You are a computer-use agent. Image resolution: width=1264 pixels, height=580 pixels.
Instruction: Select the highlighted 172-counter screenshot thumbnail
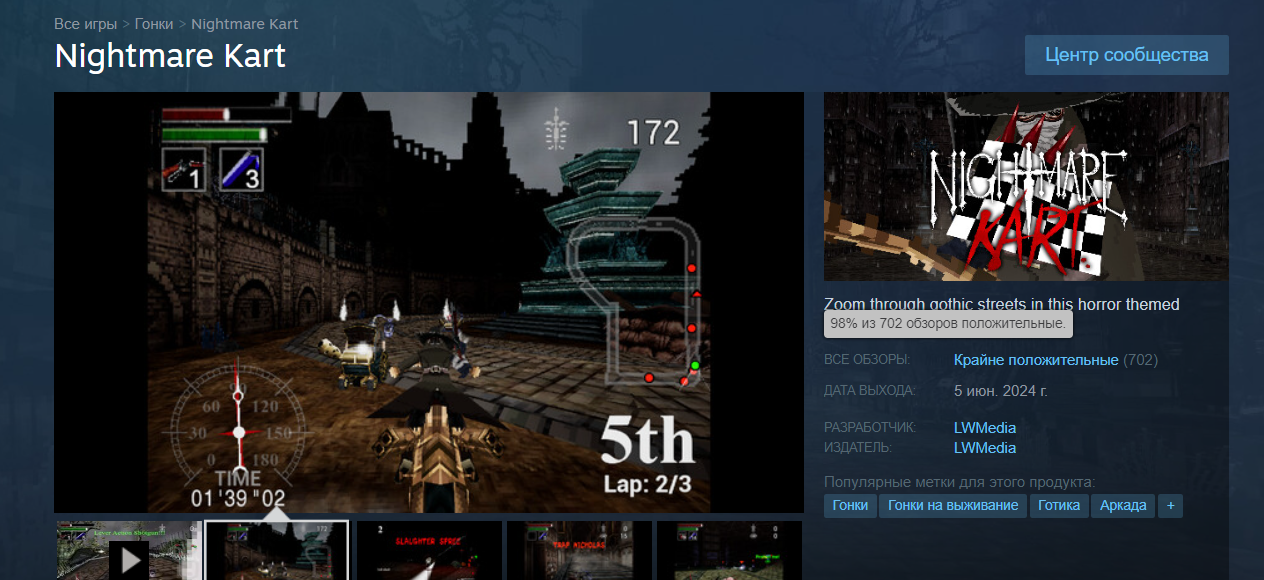click(277, 551)
